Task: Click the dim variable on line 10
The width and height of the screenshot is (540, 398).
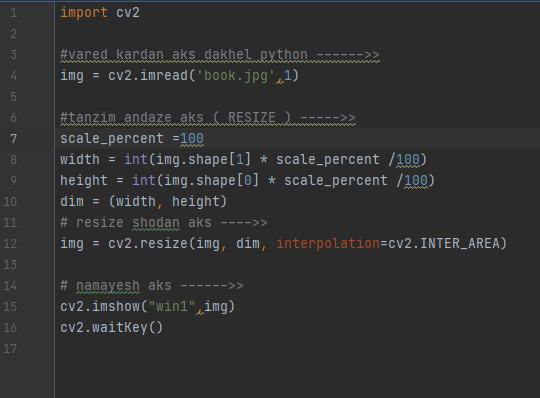Action: (x=72, y=202)
